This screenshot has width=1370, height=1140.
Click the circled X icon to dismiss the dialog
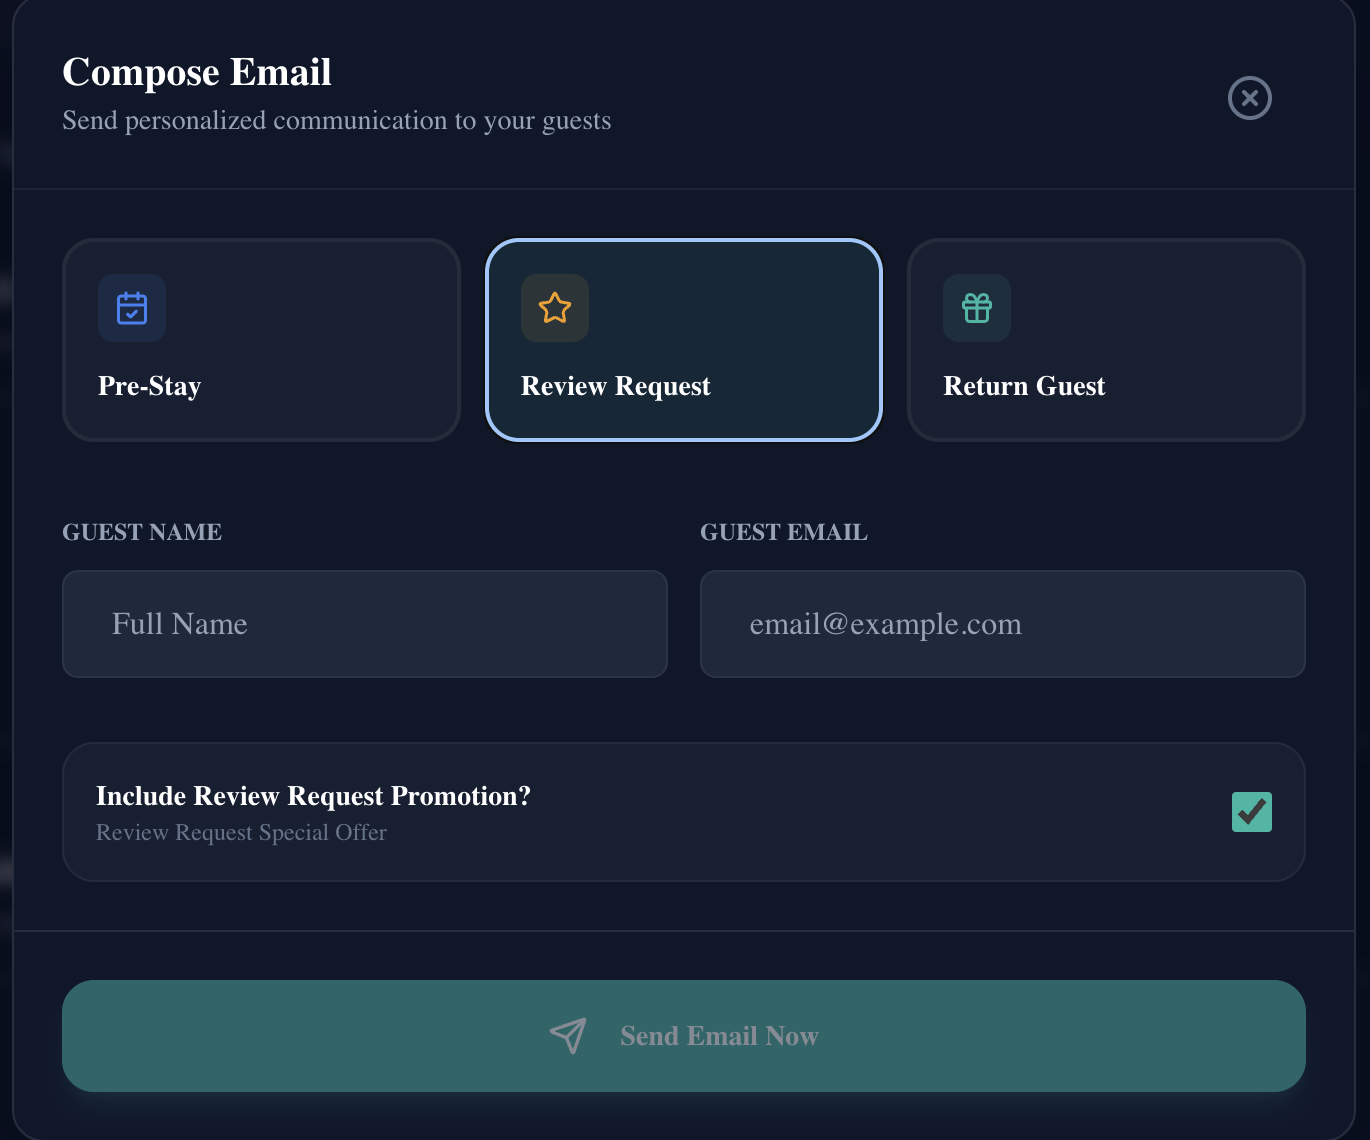tap(1250, 98)
